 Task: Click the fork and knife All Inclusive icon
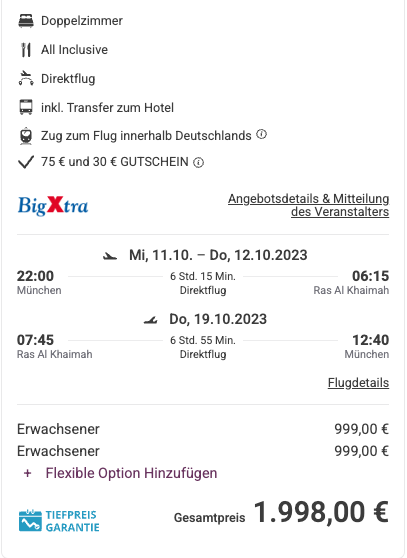pos(26,50)
